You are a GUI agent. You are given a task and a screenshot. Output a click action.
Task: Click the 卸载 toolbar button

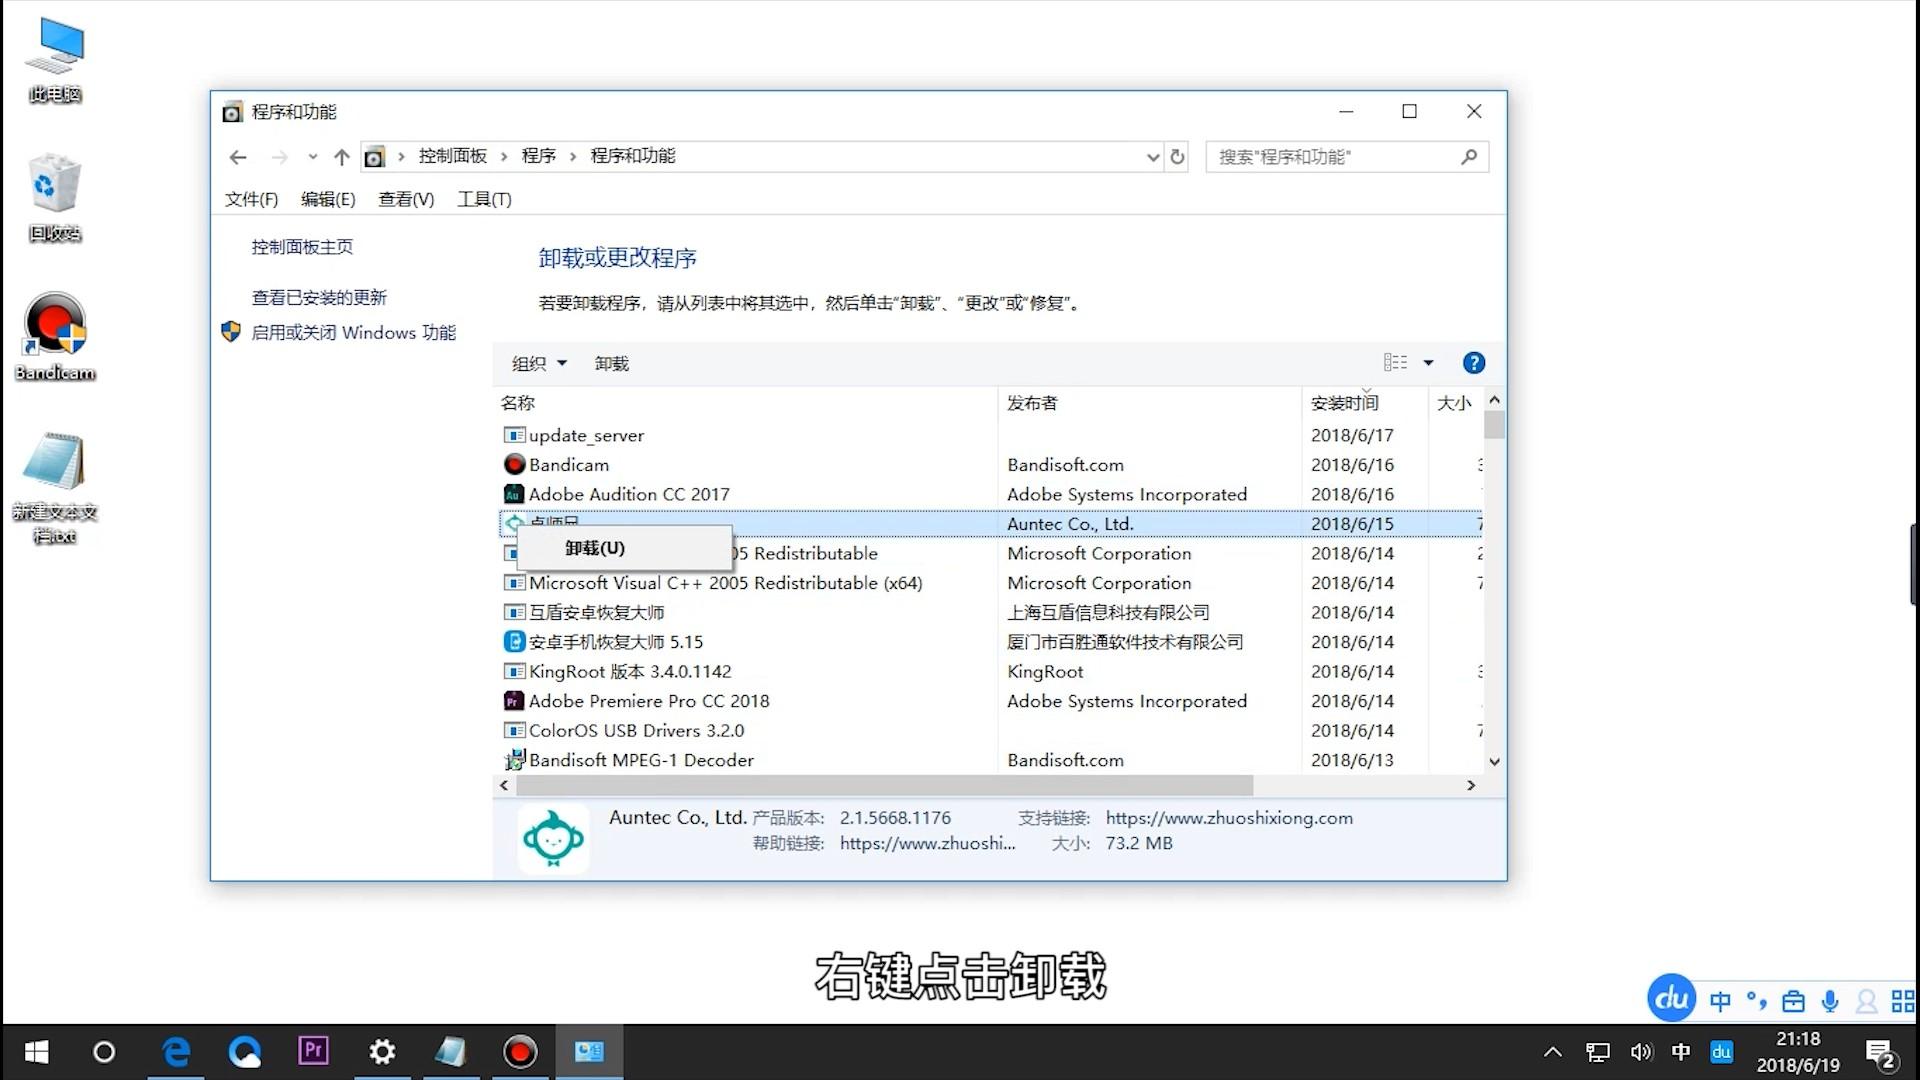point(611,364)
